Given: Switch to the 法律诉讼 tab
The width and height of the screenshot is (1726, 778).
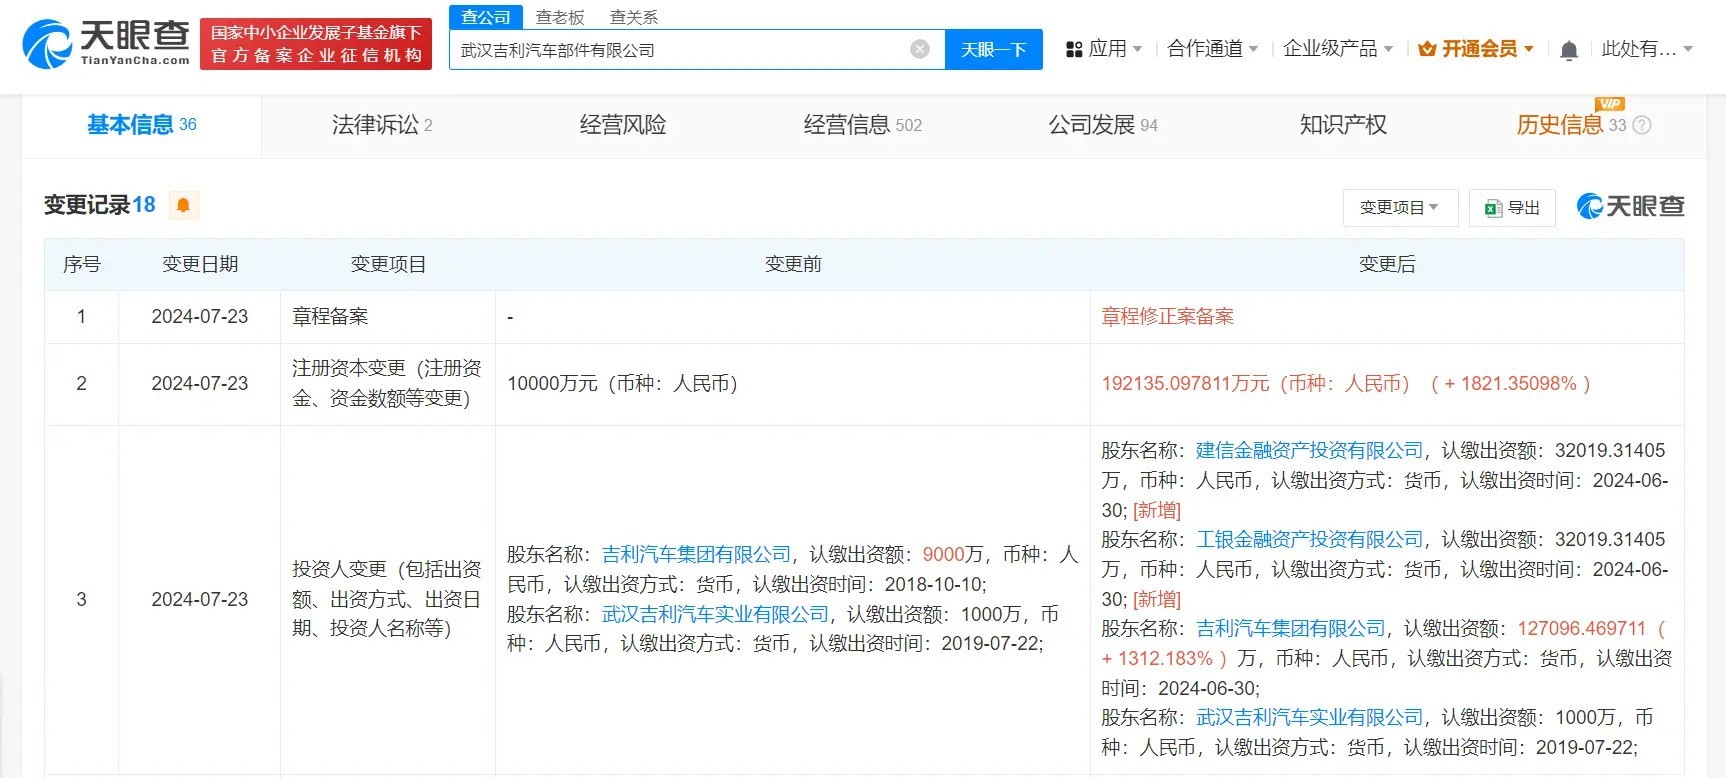Looking at the screenshot, I should pyautogui.click(x=381, y=125).
